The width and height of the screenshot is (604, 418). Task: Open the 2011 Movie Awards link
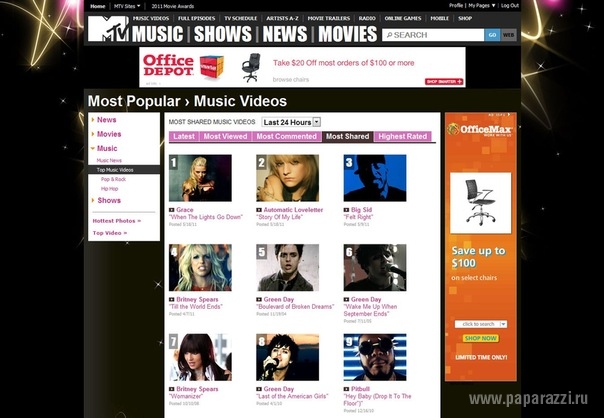(173, 6)
